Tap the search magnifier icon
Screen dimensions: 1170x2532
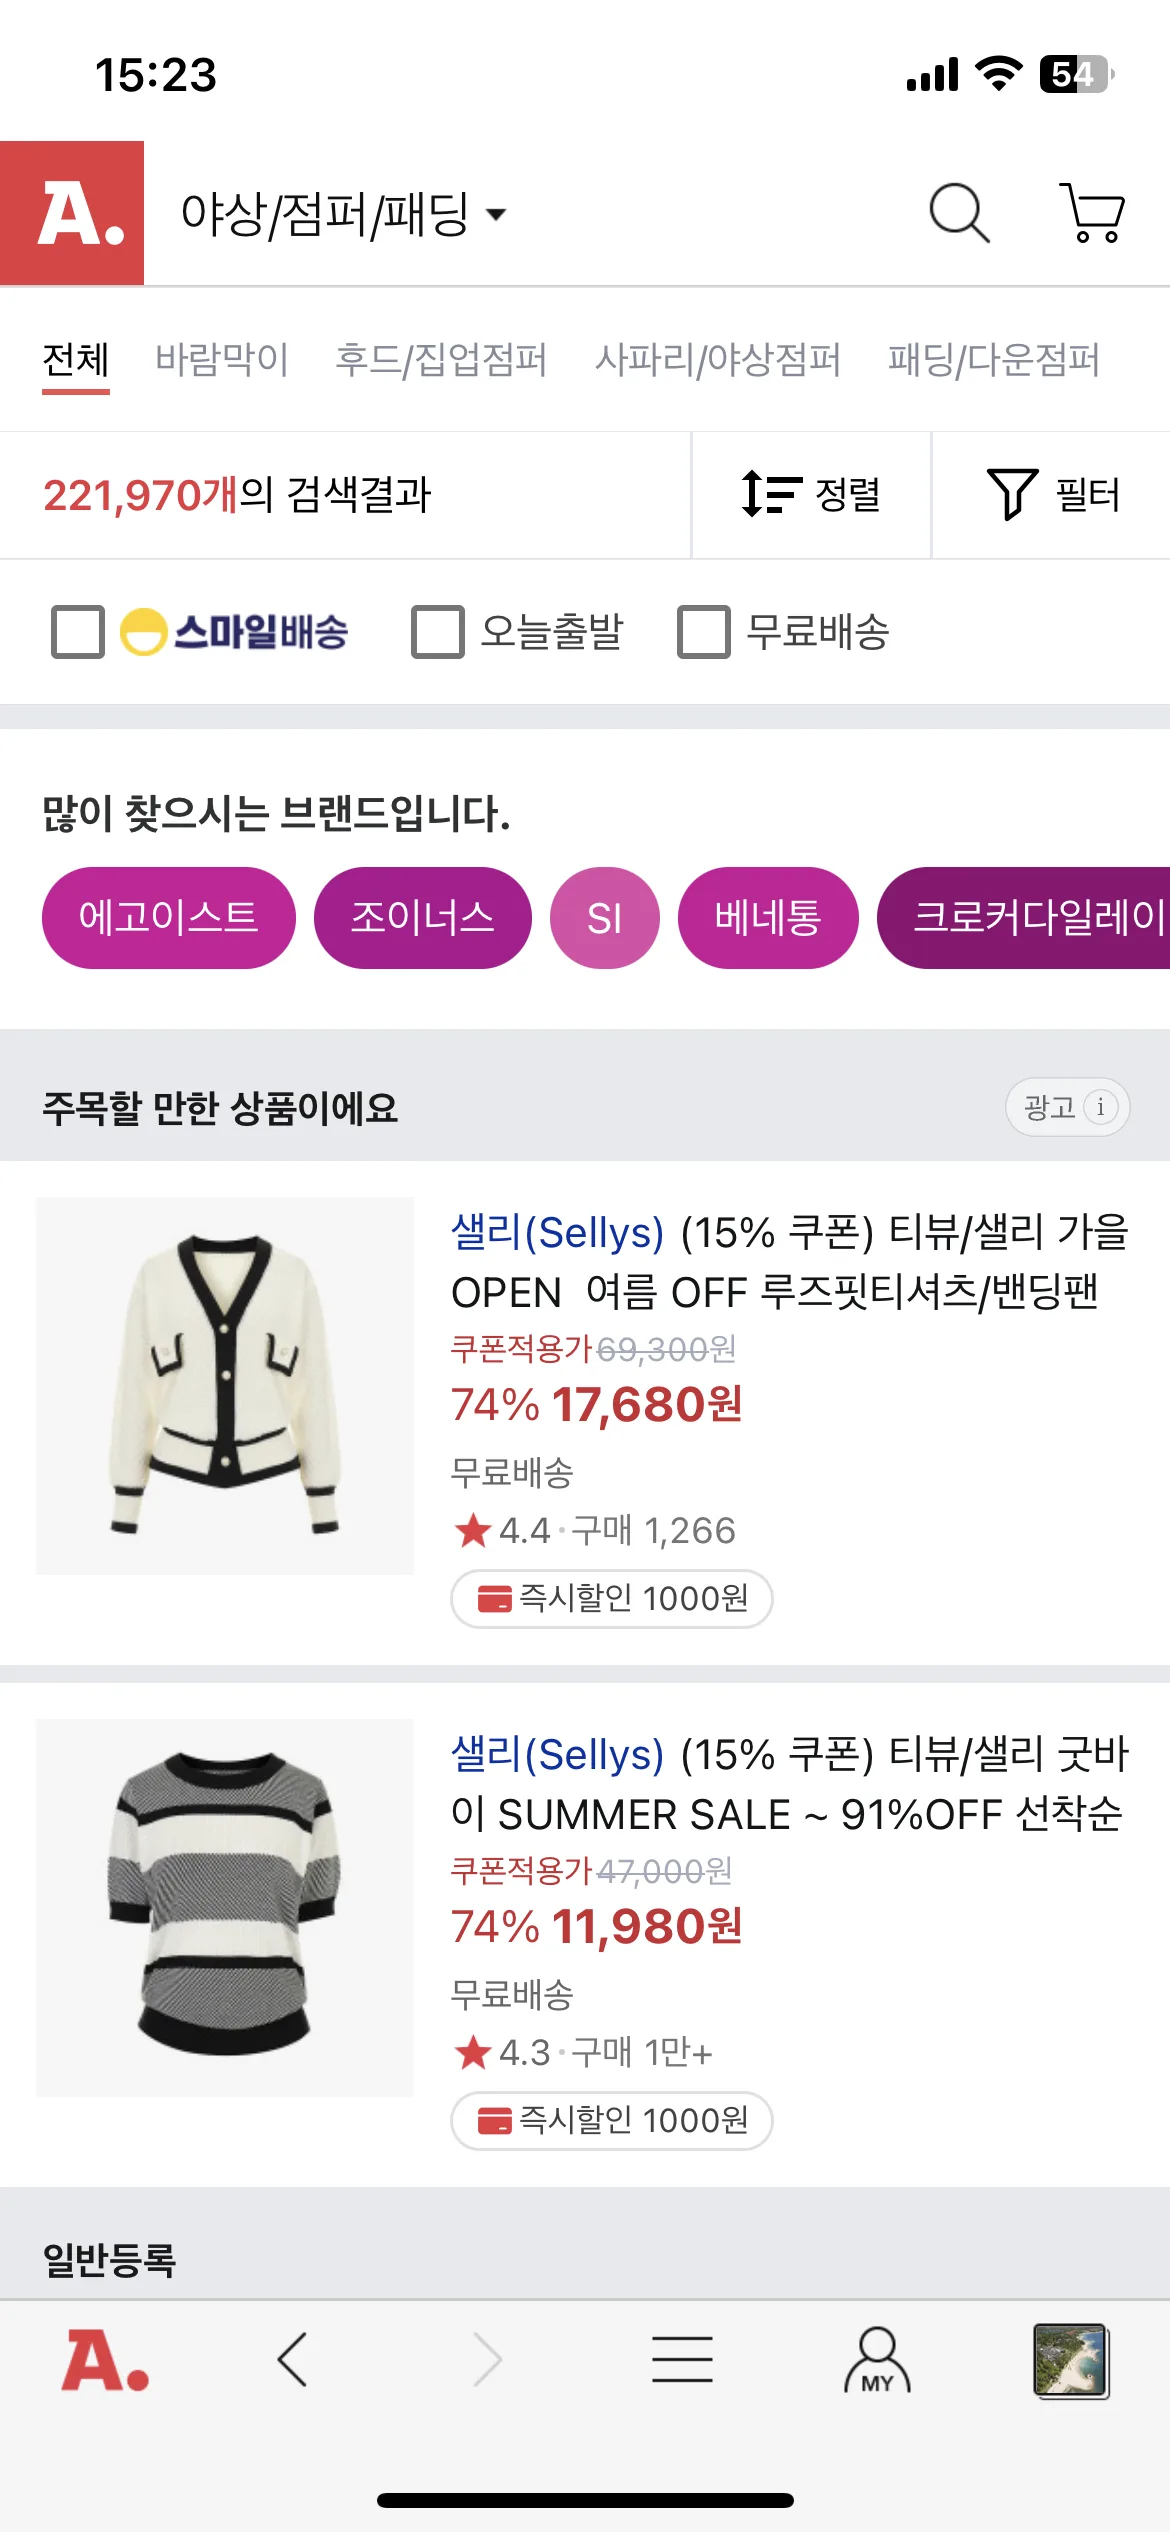(959, 212)
